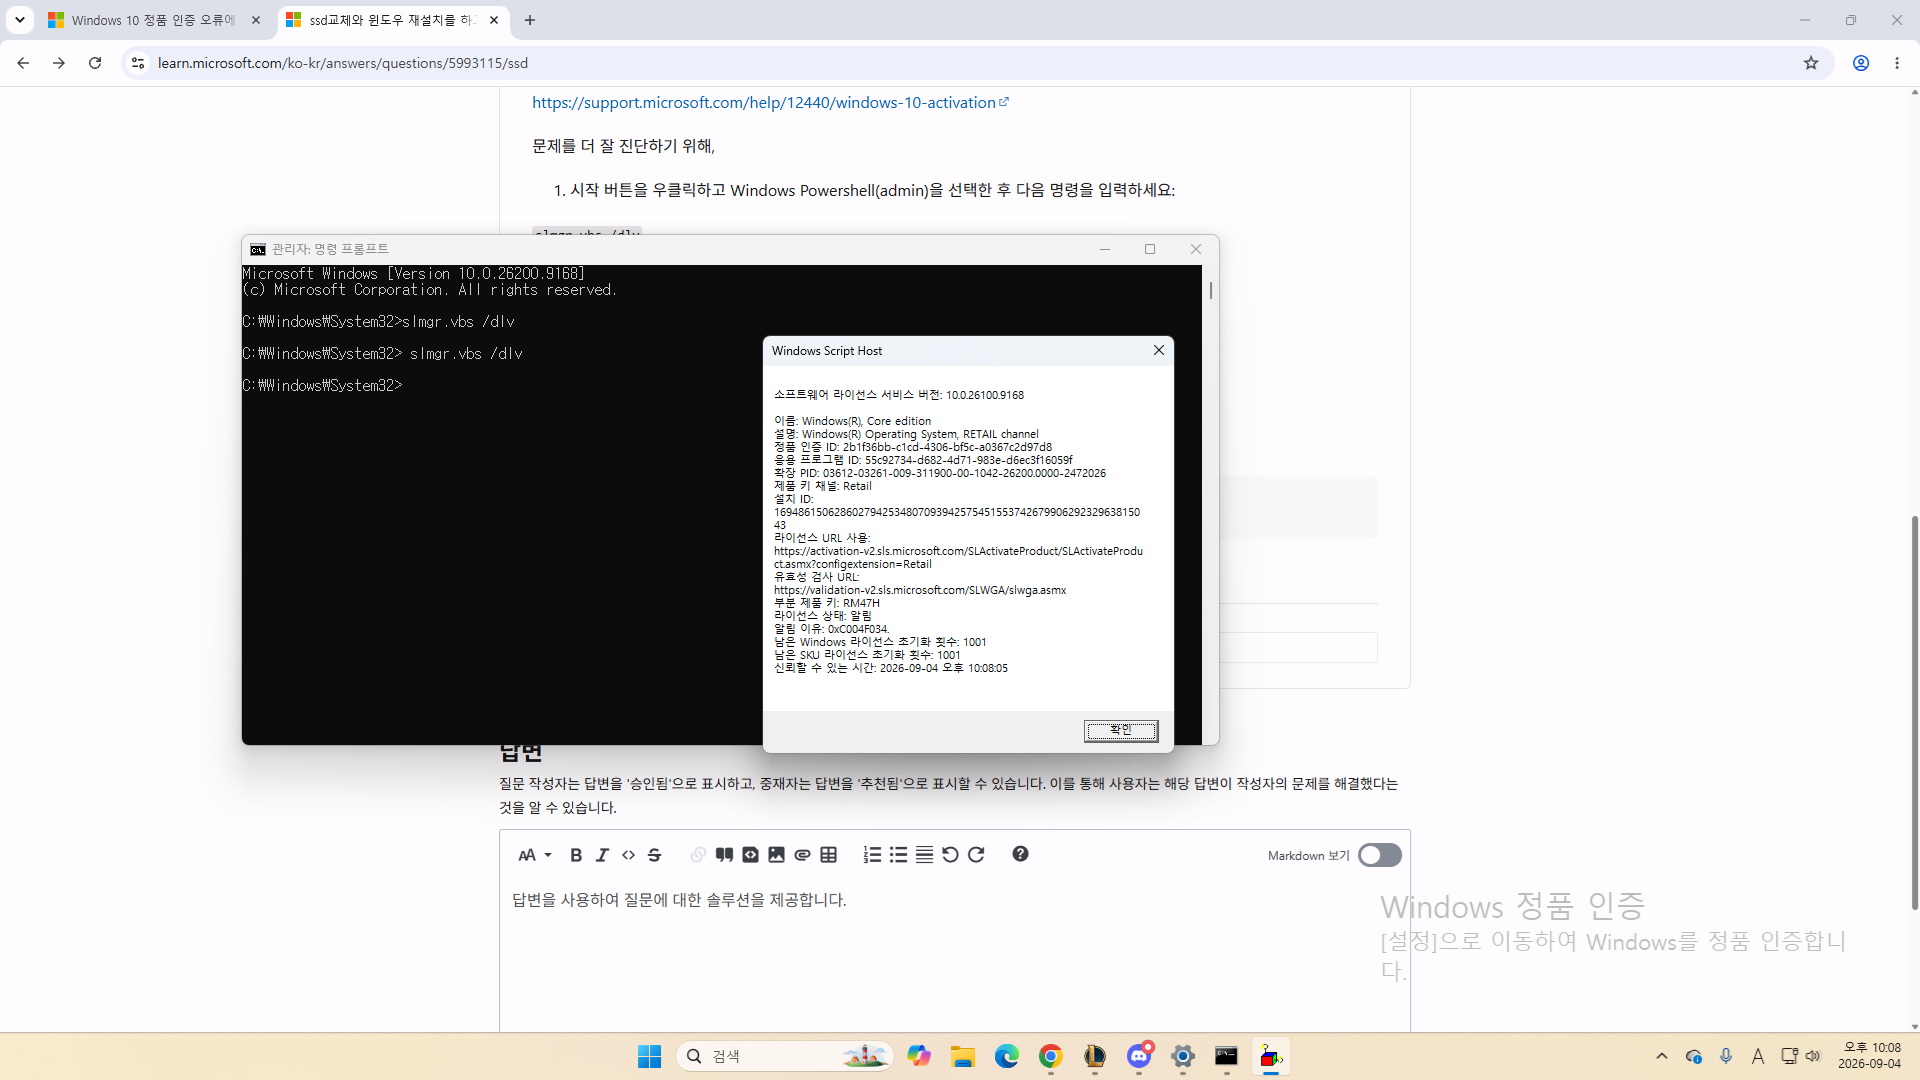Open taskbar 검색 search box
This screenshot has height=1080, width=1920.
[785, 1056]
